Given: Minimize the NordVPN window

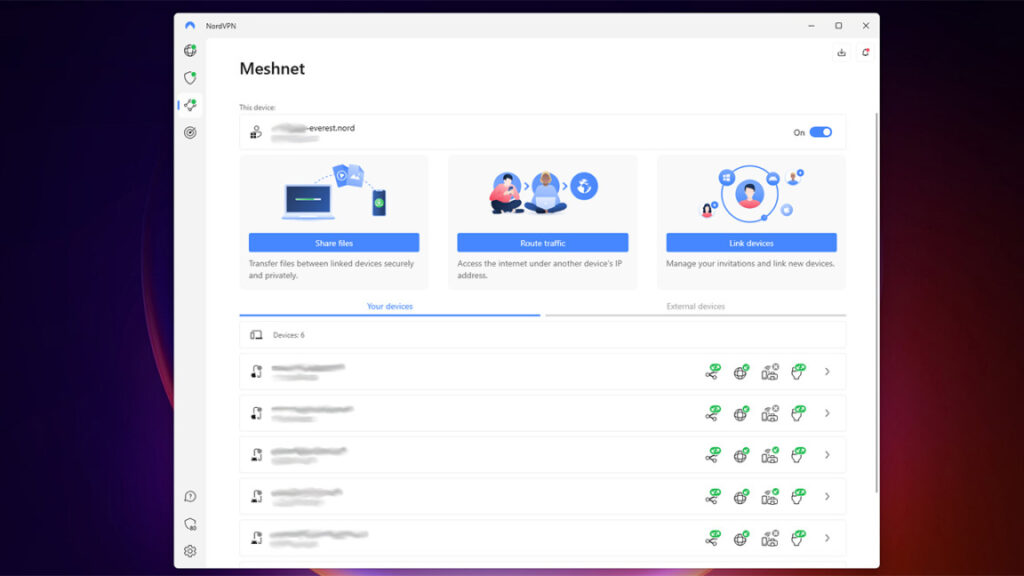Looking at the screenshot, I should 812,26.
